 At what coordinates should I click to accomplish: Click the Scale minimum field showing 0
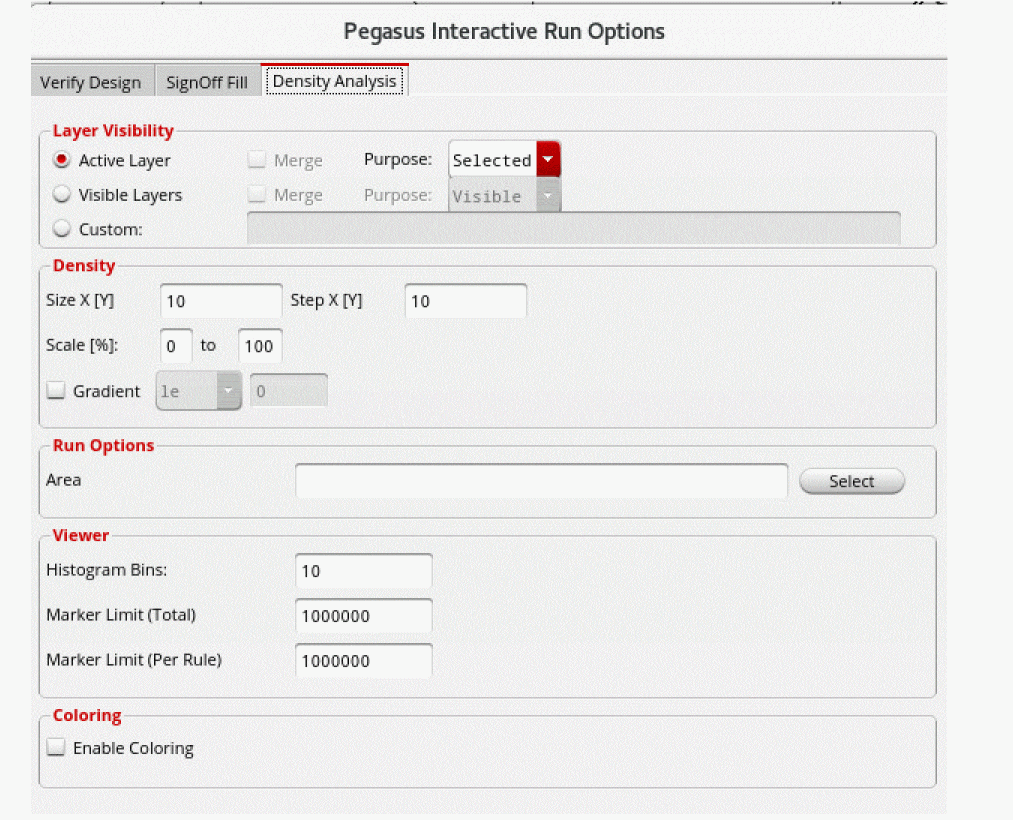pos(176,346)
